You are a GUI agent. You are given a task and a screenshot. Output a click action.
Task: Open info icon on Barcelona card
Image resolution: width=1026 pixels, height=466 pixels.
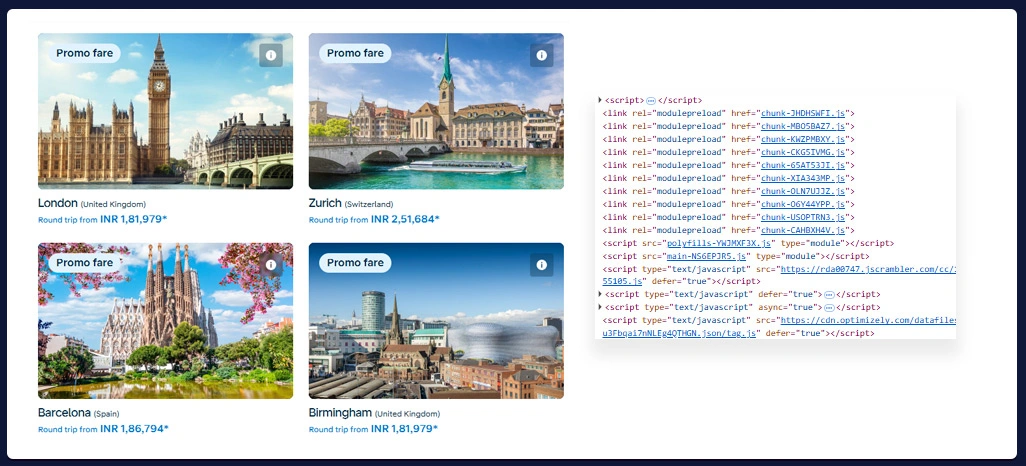(271, 265)
